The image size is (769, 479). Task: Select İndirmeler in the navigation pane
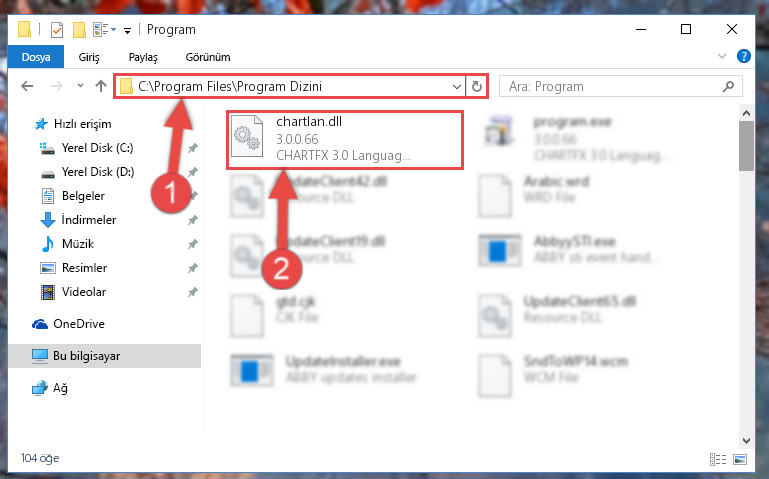[x=89, y=220]
